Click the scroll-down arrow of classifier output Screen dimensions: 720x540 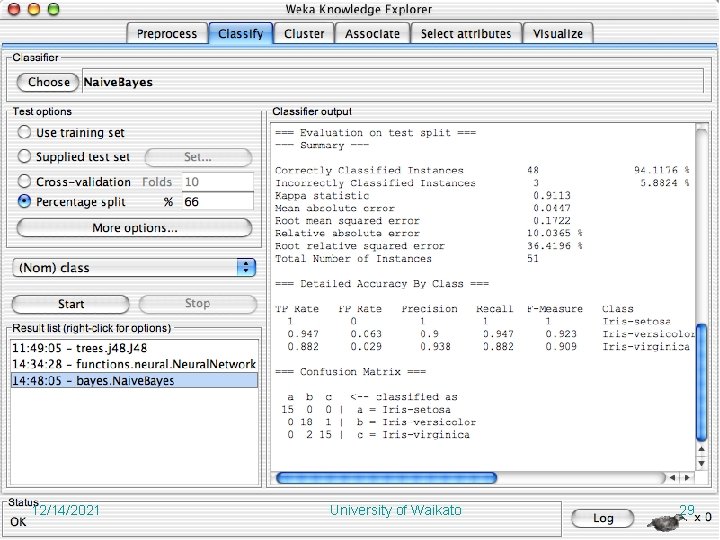pyautogui.click(x=701, y=463)
